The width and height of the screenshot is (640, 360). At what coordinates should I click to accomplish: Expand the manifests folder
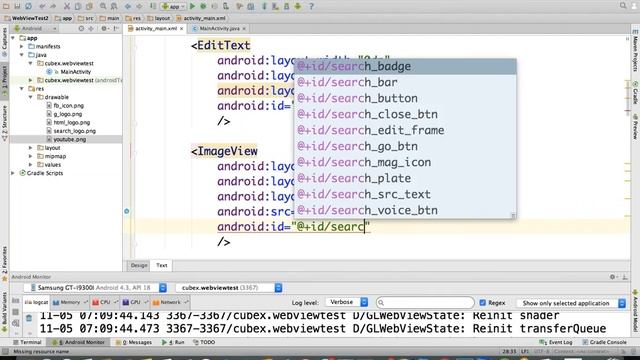click(x=22, y=47)
